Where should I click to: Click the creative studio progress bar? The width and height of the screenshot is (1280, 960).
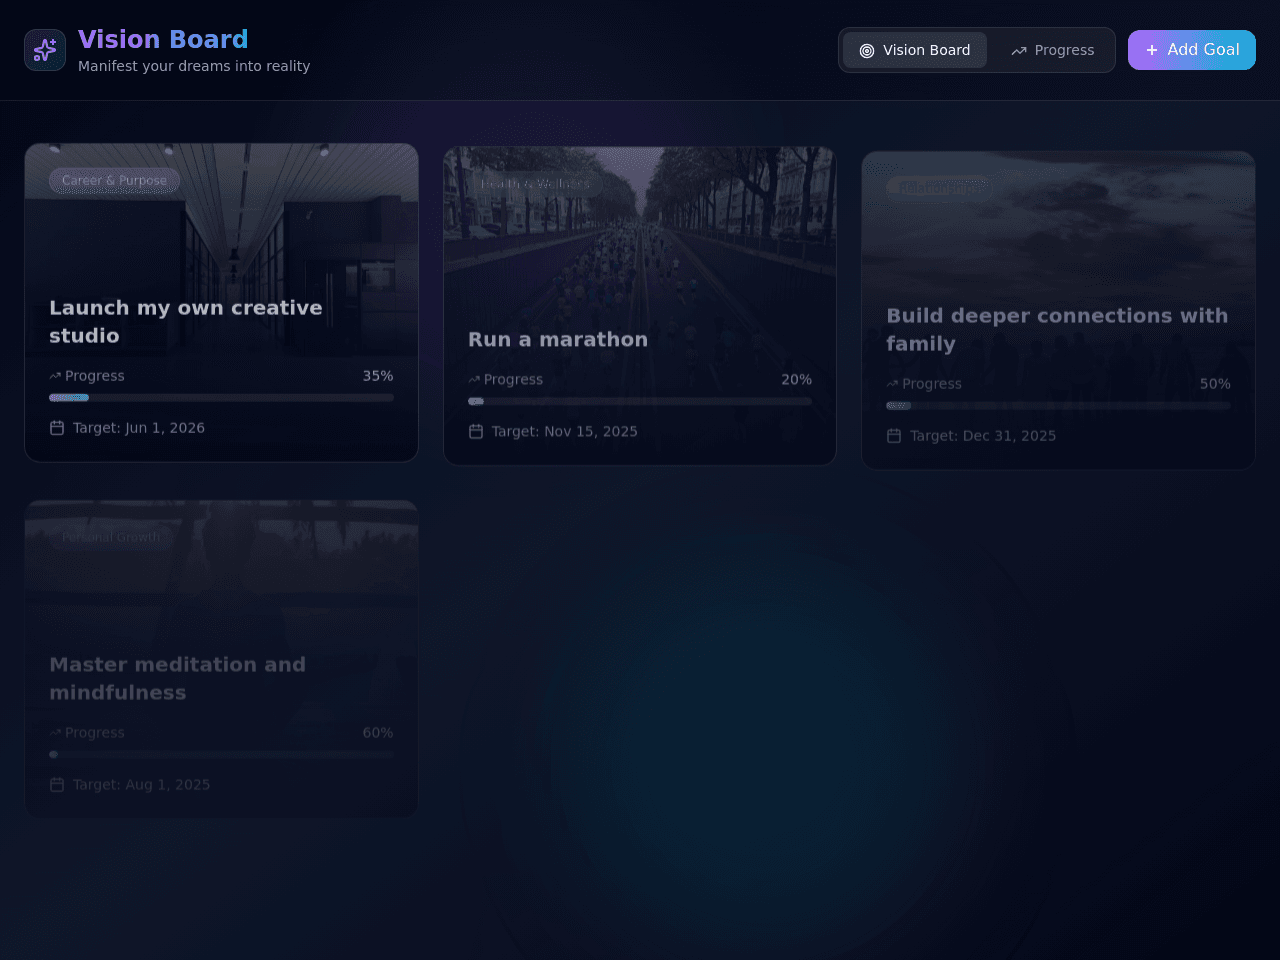221,398
